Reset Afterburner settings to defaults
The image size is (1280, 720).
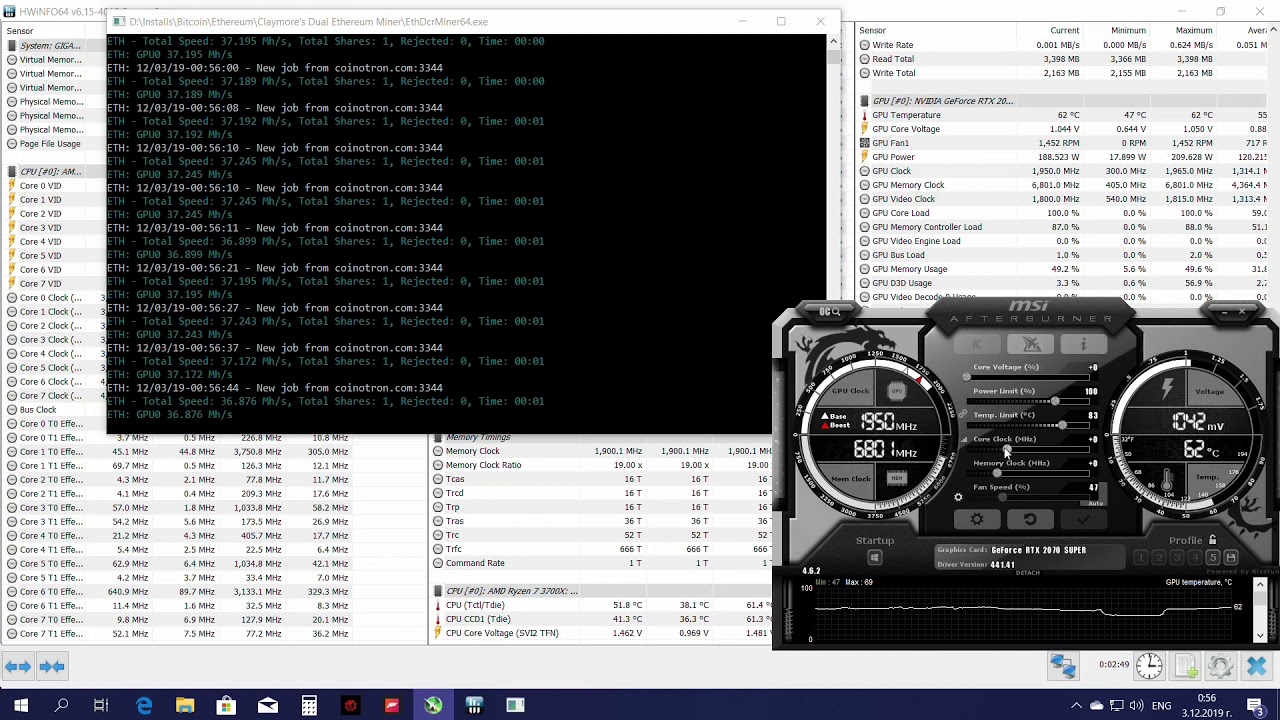coord(1030,519)
